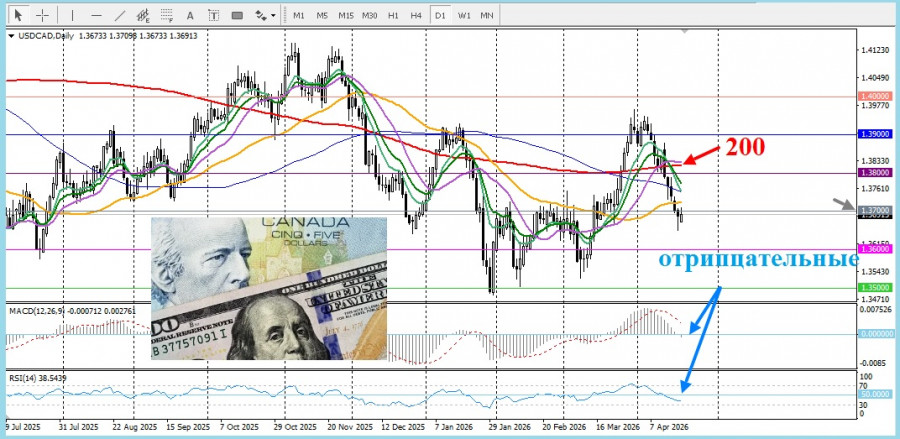Switch chart to W1 timeframe
Image resolution: width=900 pixels, height=439 pixels.
[464, 15]
